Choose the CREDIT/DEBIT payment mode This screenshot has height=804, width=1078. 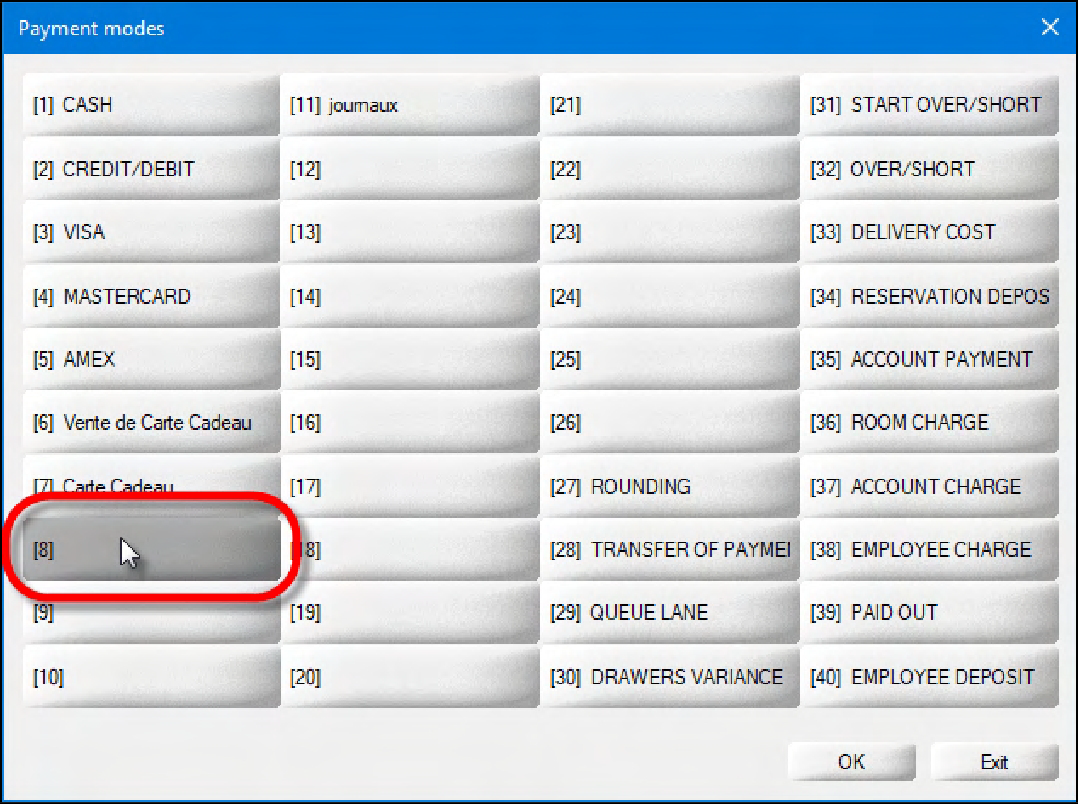150,169
